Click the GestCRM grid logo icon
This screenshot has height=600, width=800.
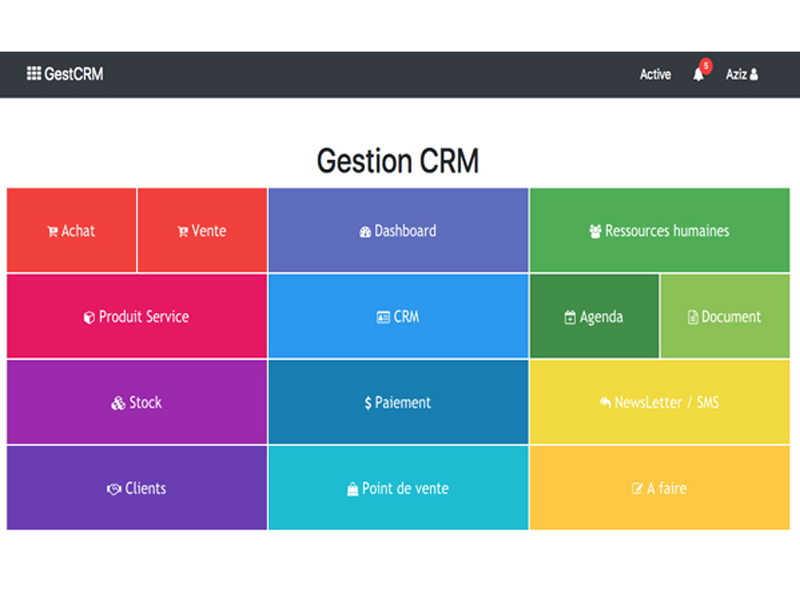coord(34,74)
